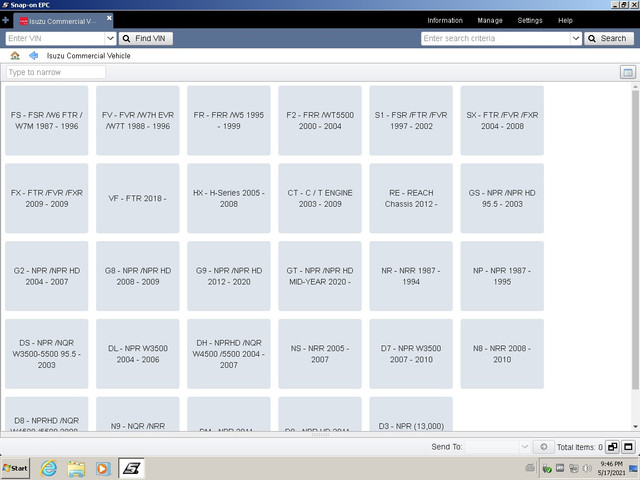The width and height of the screenshot is (640, 480).
Task: Select F2 - FRR /WT5500 2000-2004 tile
Action: point(320,120)
